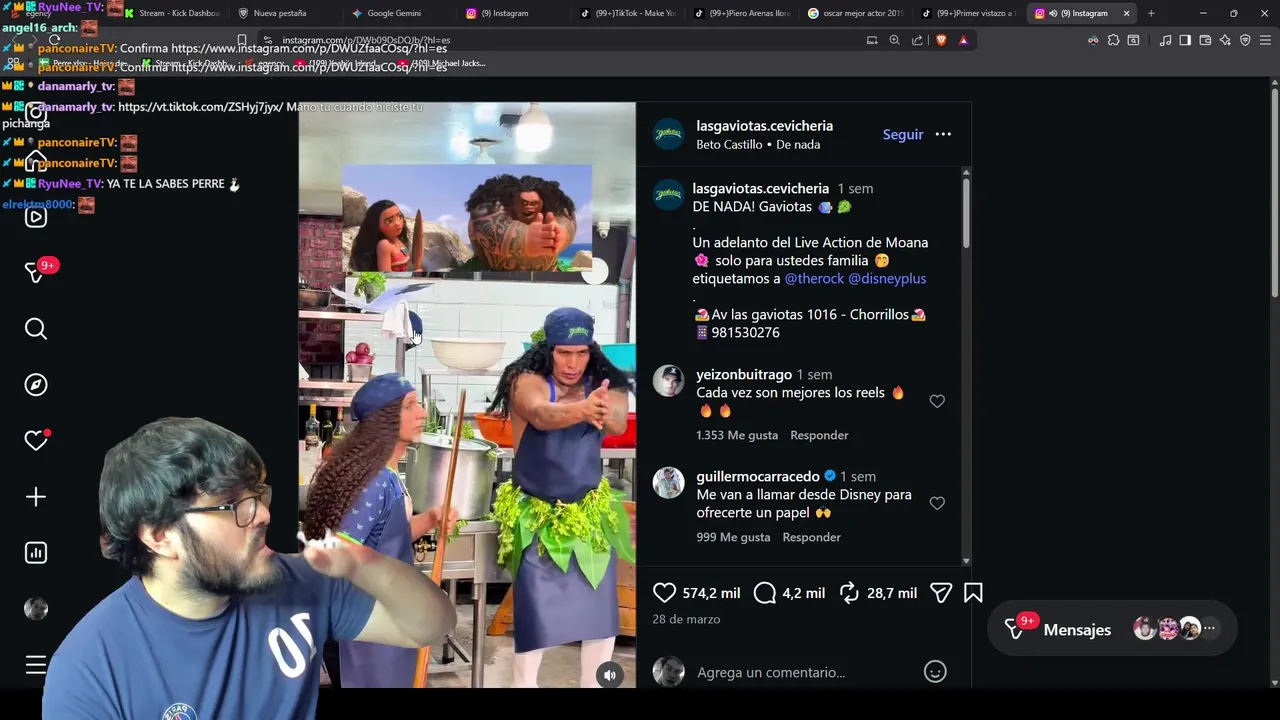View 999 Me gusta on comment
Screen dimensions: 1280x720
pos(733,537)
